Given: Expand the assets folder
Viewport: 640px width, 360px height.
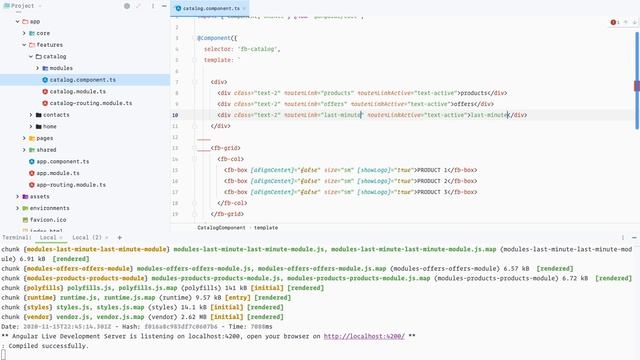Looking at the screenshot, I should pos(18,196).
